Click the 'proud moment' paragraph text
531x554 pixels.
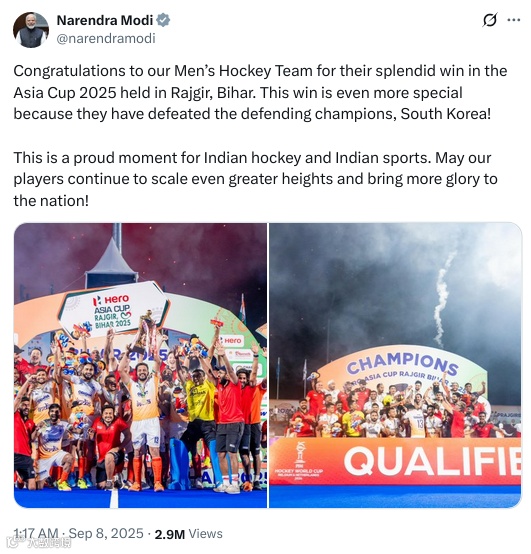coord(255,179)
